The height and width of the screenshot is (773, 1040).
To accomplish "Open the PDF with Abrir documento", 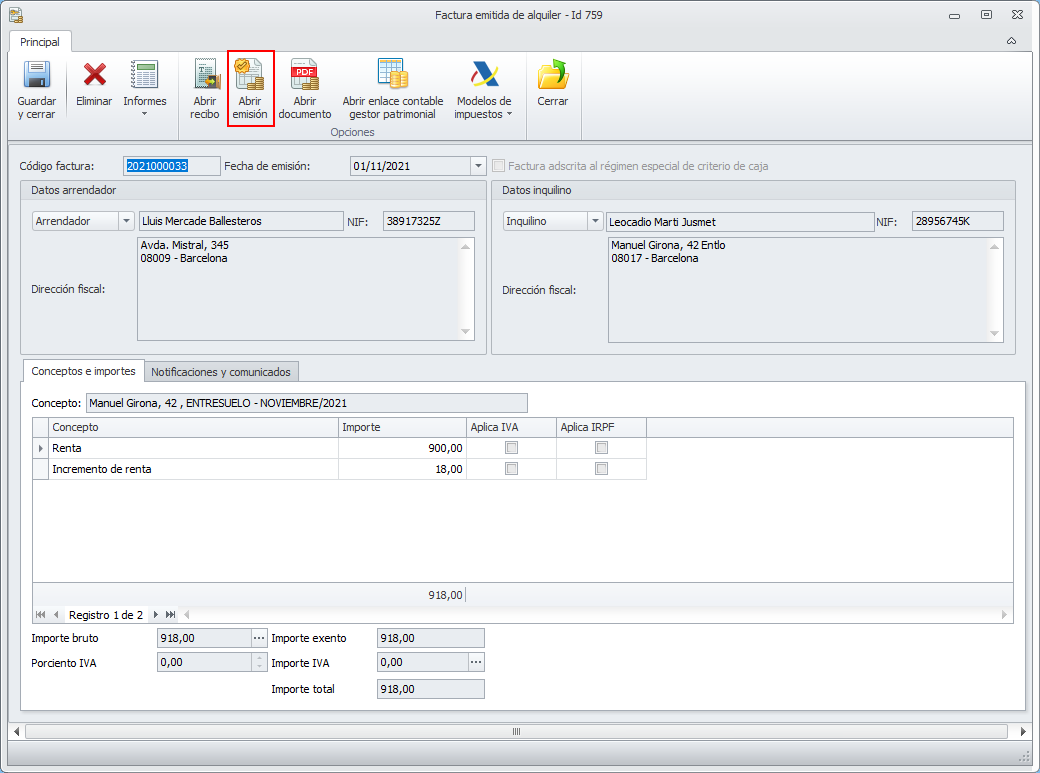I will click(x=304, y=76).
